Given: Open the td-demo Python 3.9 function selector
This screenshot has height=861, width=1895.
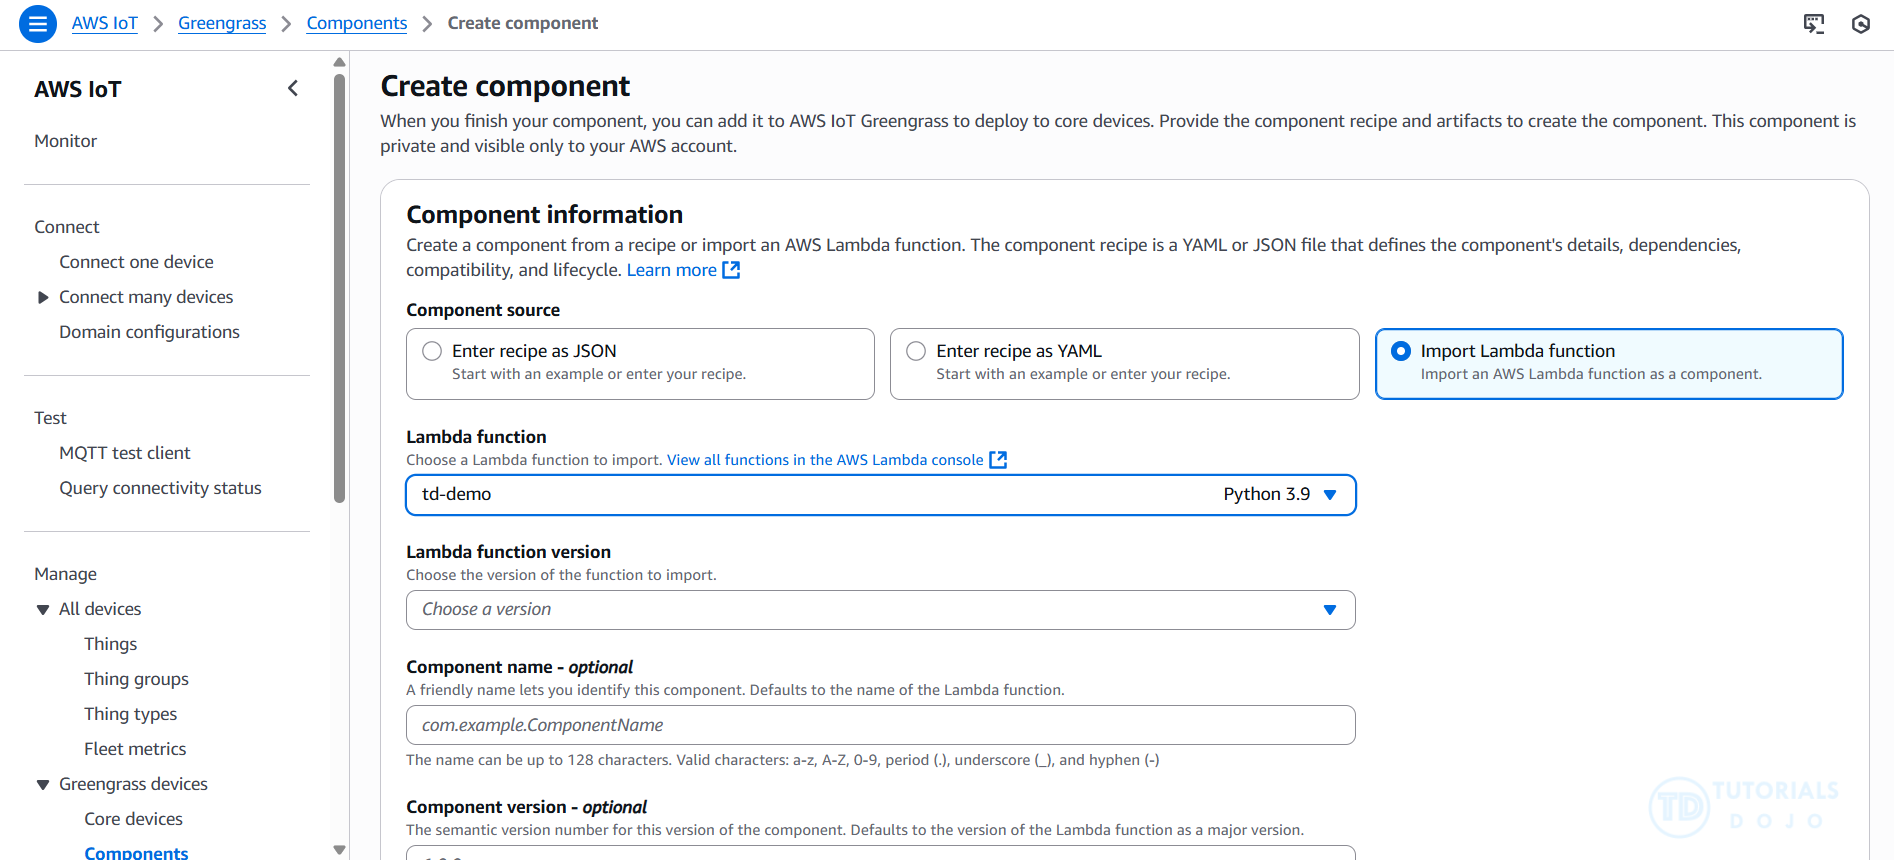Looking at the screenshot, I should point(880,494).
